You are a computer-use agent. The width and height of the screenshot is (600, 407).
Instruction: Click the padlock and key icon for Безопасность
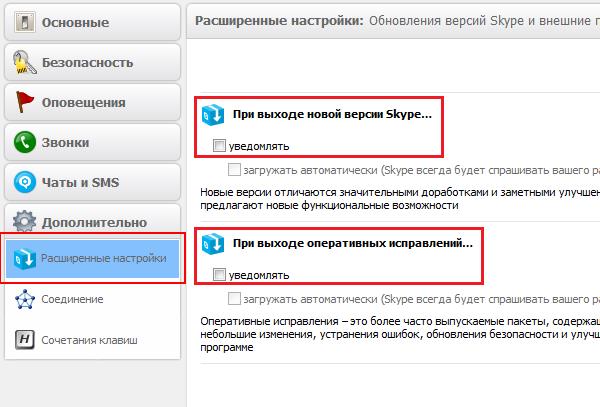pyautogui.click(x=24, y=62)
